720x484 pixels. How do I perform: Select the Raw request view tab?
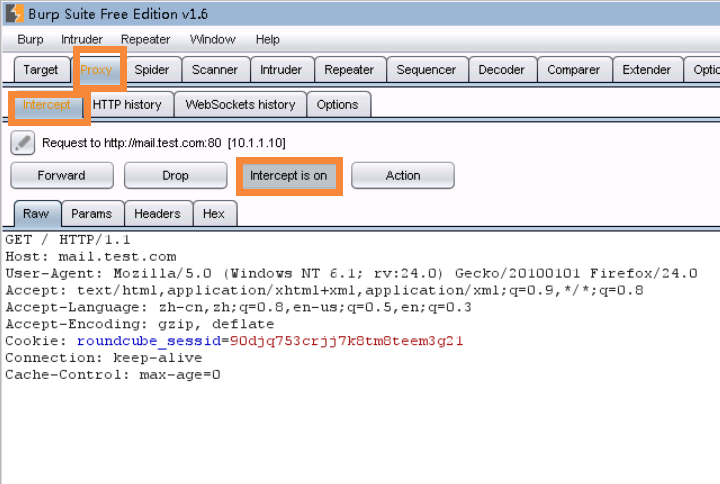point(36,214)
